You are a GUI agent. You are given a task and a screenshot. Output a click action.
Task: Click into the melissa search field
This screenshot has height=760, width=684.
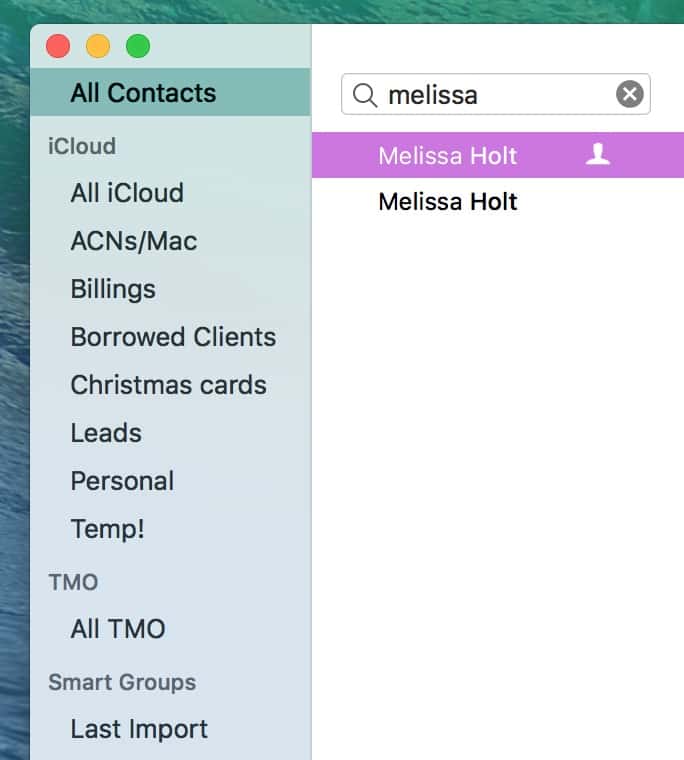(x=490, y=95)
